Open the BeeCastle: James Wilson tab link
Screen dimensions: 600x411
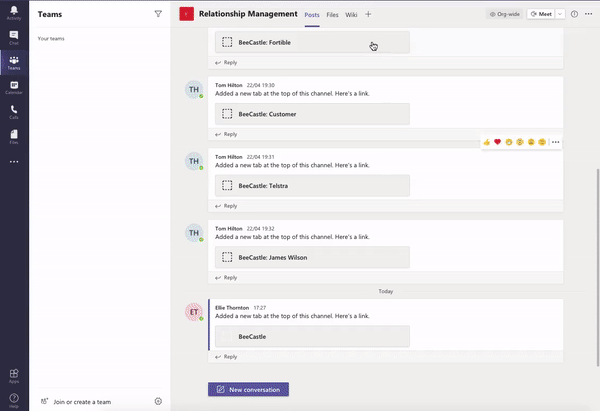click(x=312, y=257)
